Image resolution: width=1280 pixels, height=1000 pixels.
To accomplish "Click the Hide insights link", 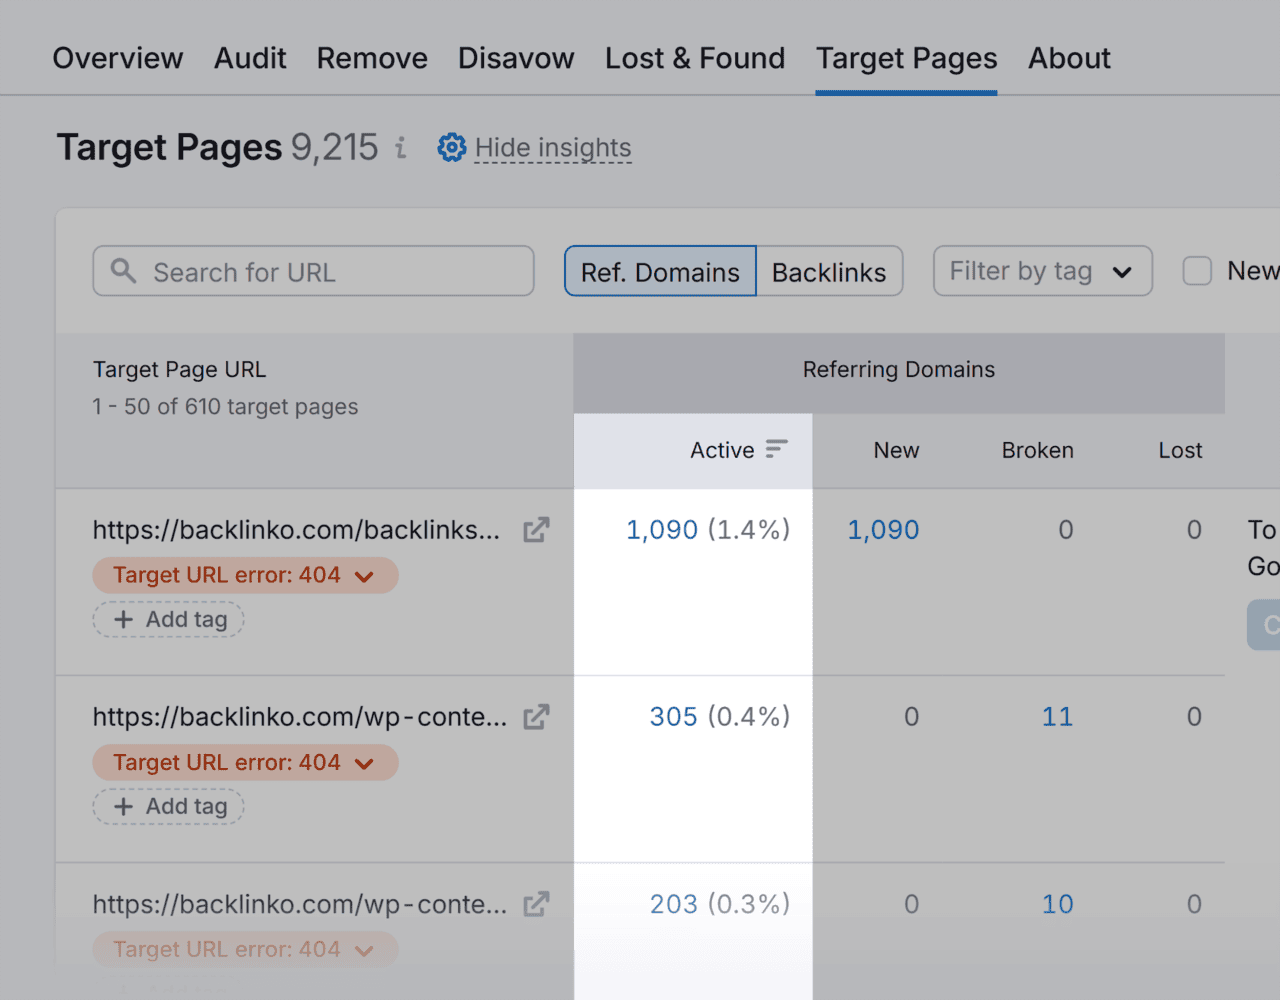I will point(553,147).
